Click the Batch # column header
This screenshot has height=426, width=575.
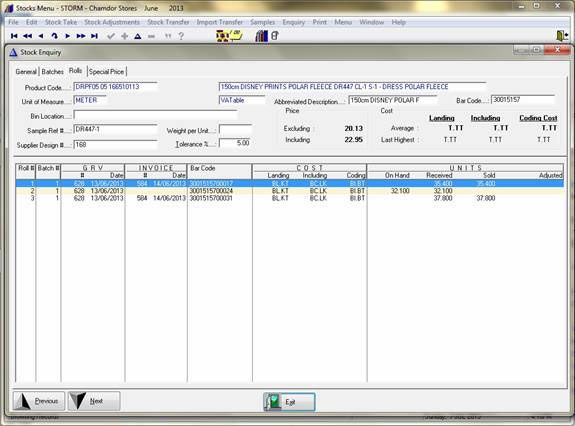[x=48, y=168]
